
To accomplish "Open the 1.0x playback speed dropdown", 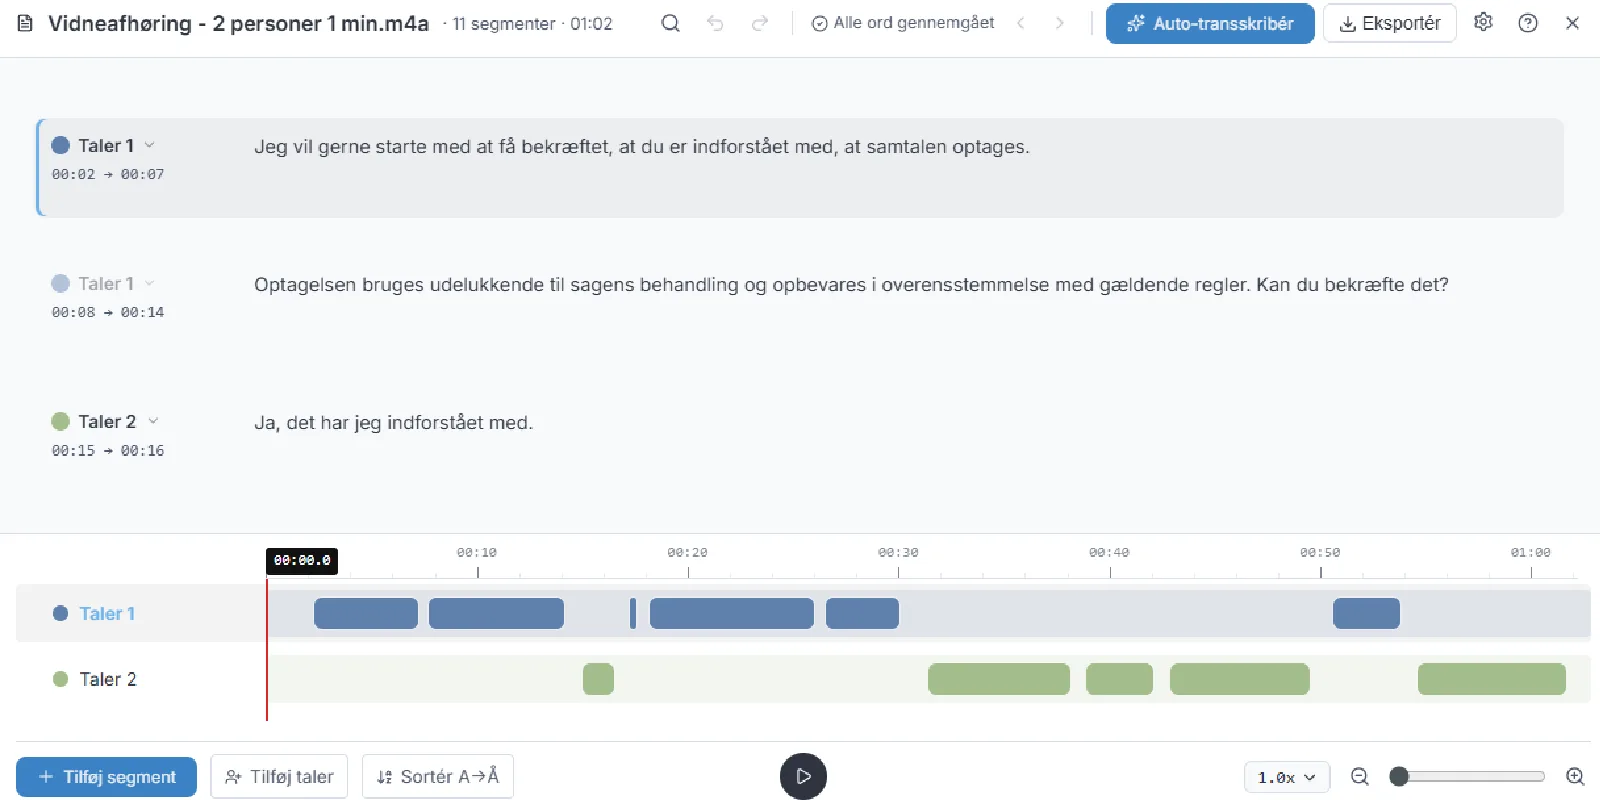I will 1287,777.
